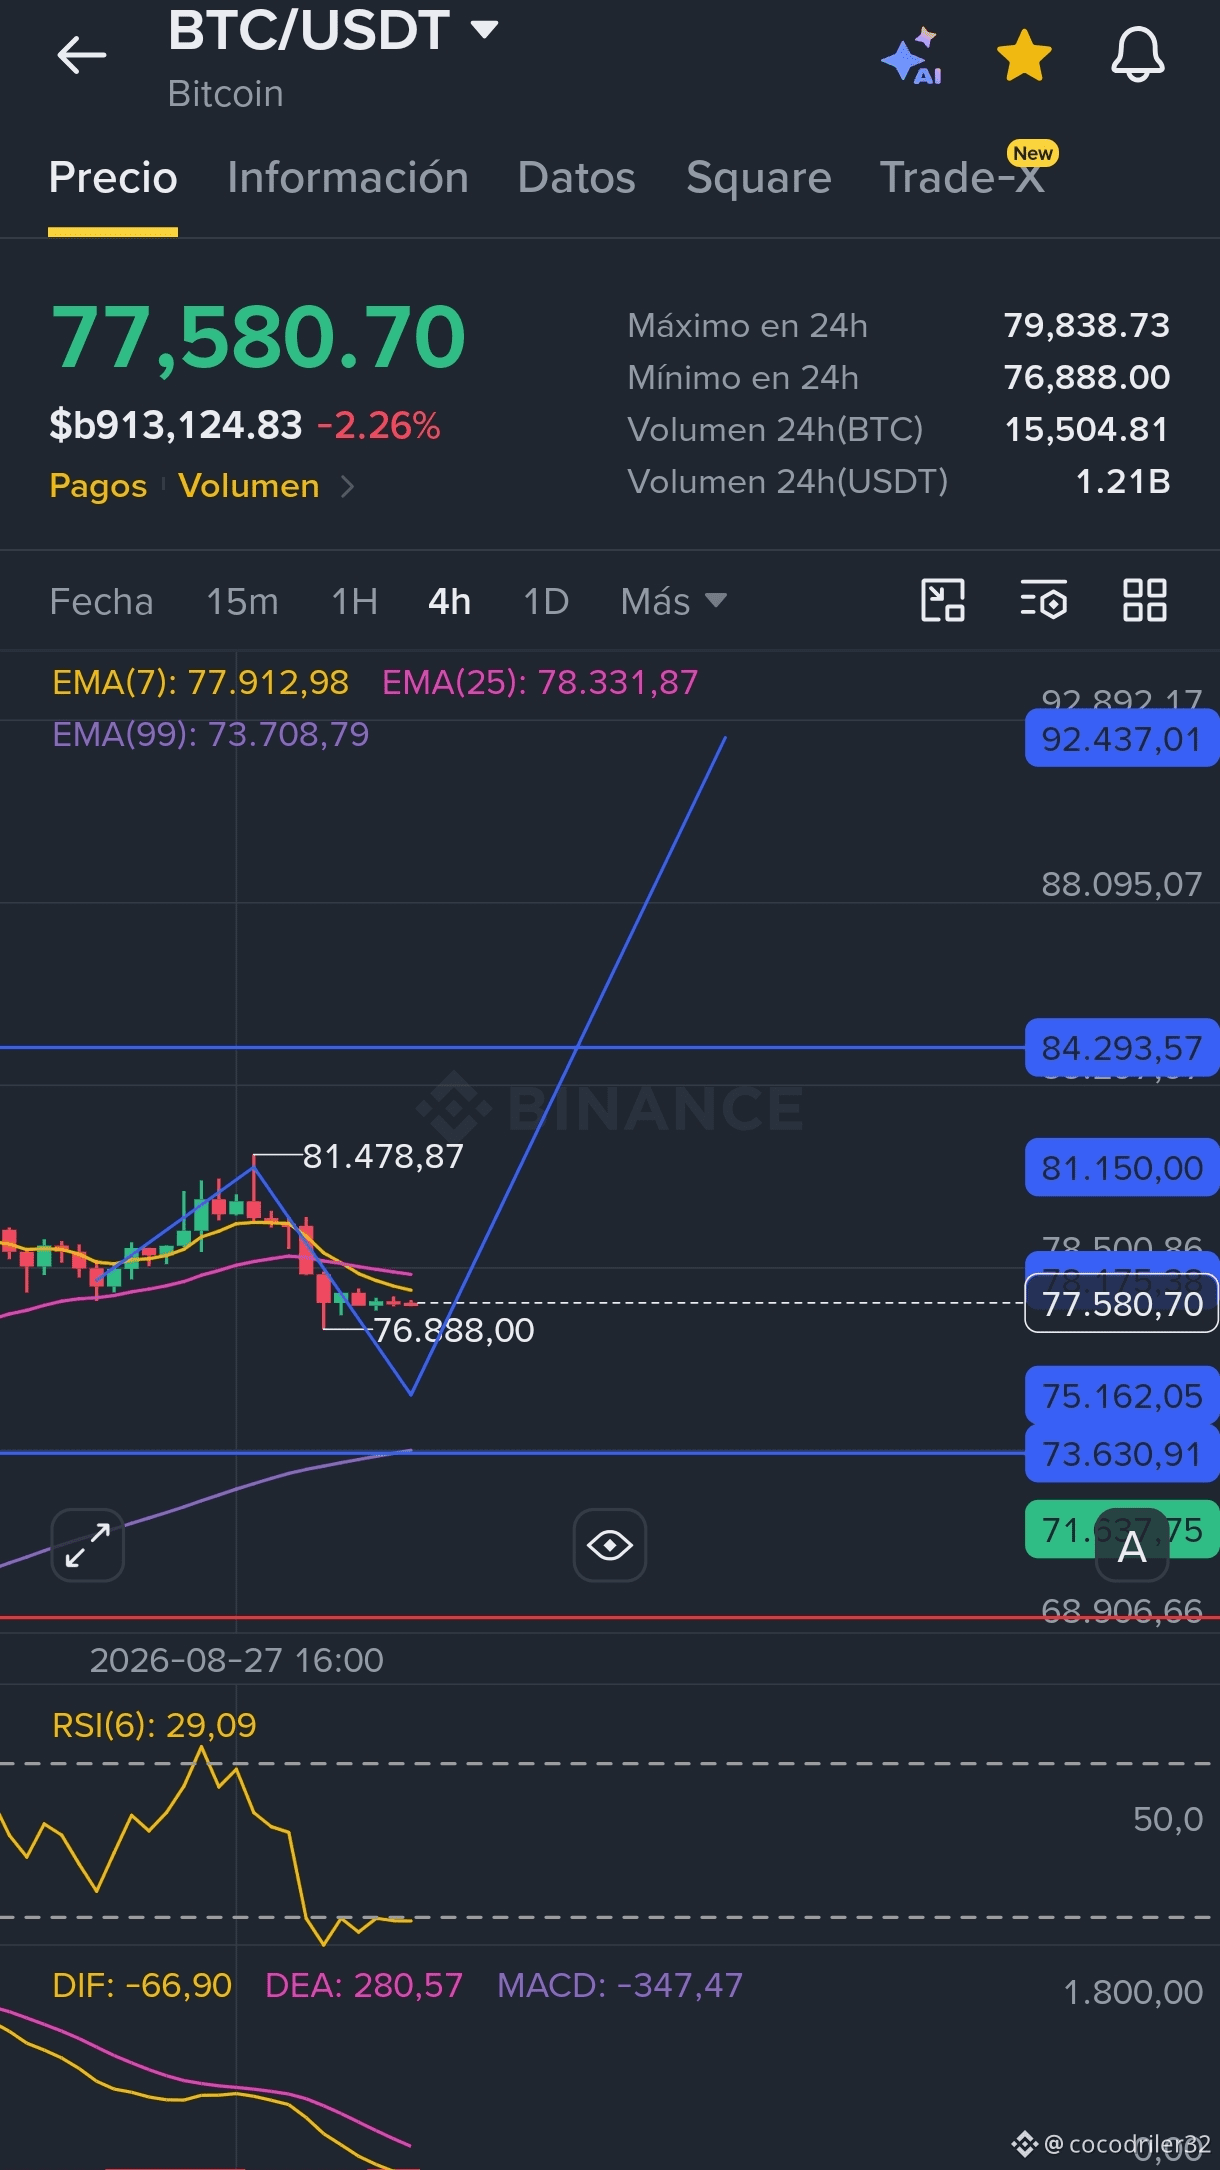The height and width of the screenshot is (2170, 1220).
Task: Select the 1D timeframe
Action: click(x=546, y=602)
